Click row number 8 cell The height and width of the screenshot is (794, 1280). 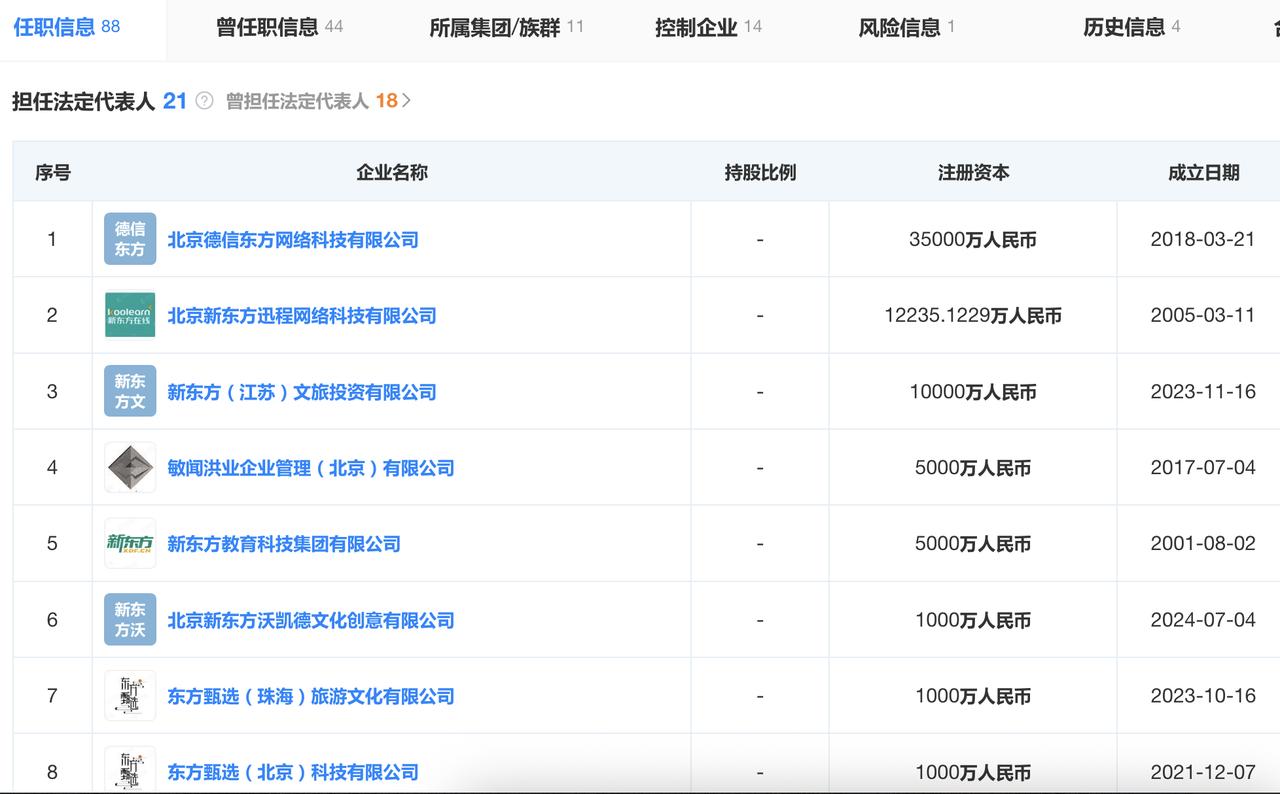click(52, 764)
